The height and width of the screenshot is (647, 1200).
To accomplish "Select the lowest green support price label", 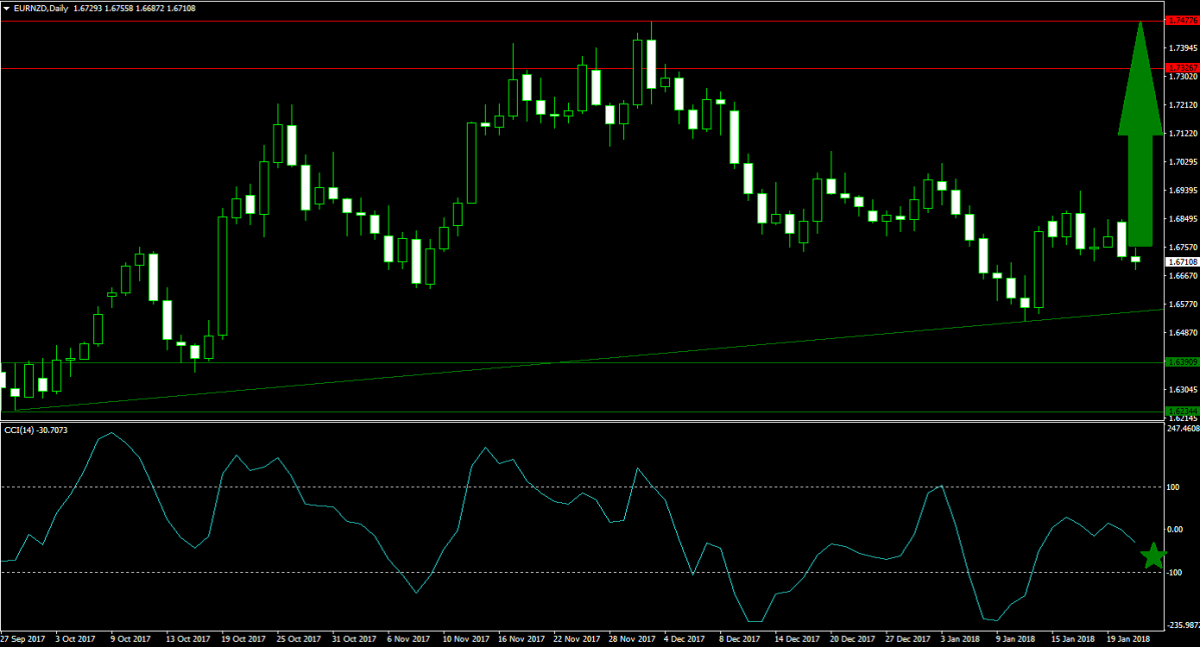I will tap(1182, 411).
